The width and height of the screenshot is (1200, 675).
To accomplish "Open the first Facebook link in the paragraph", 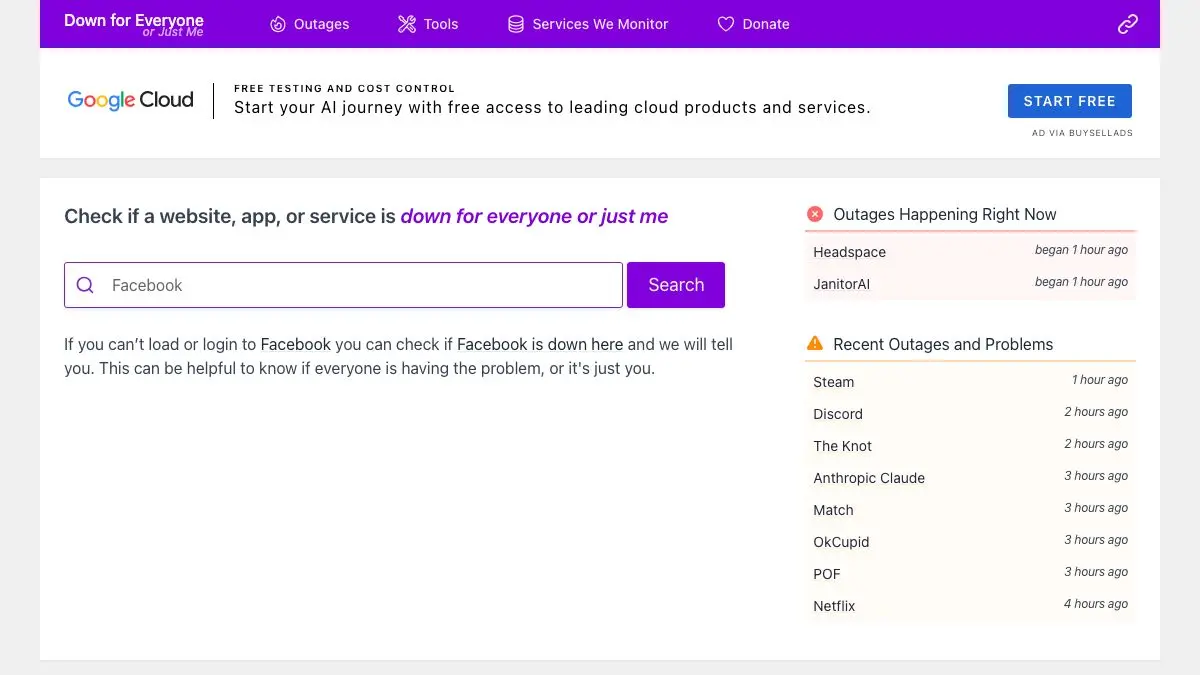I will tap(295, 344).
